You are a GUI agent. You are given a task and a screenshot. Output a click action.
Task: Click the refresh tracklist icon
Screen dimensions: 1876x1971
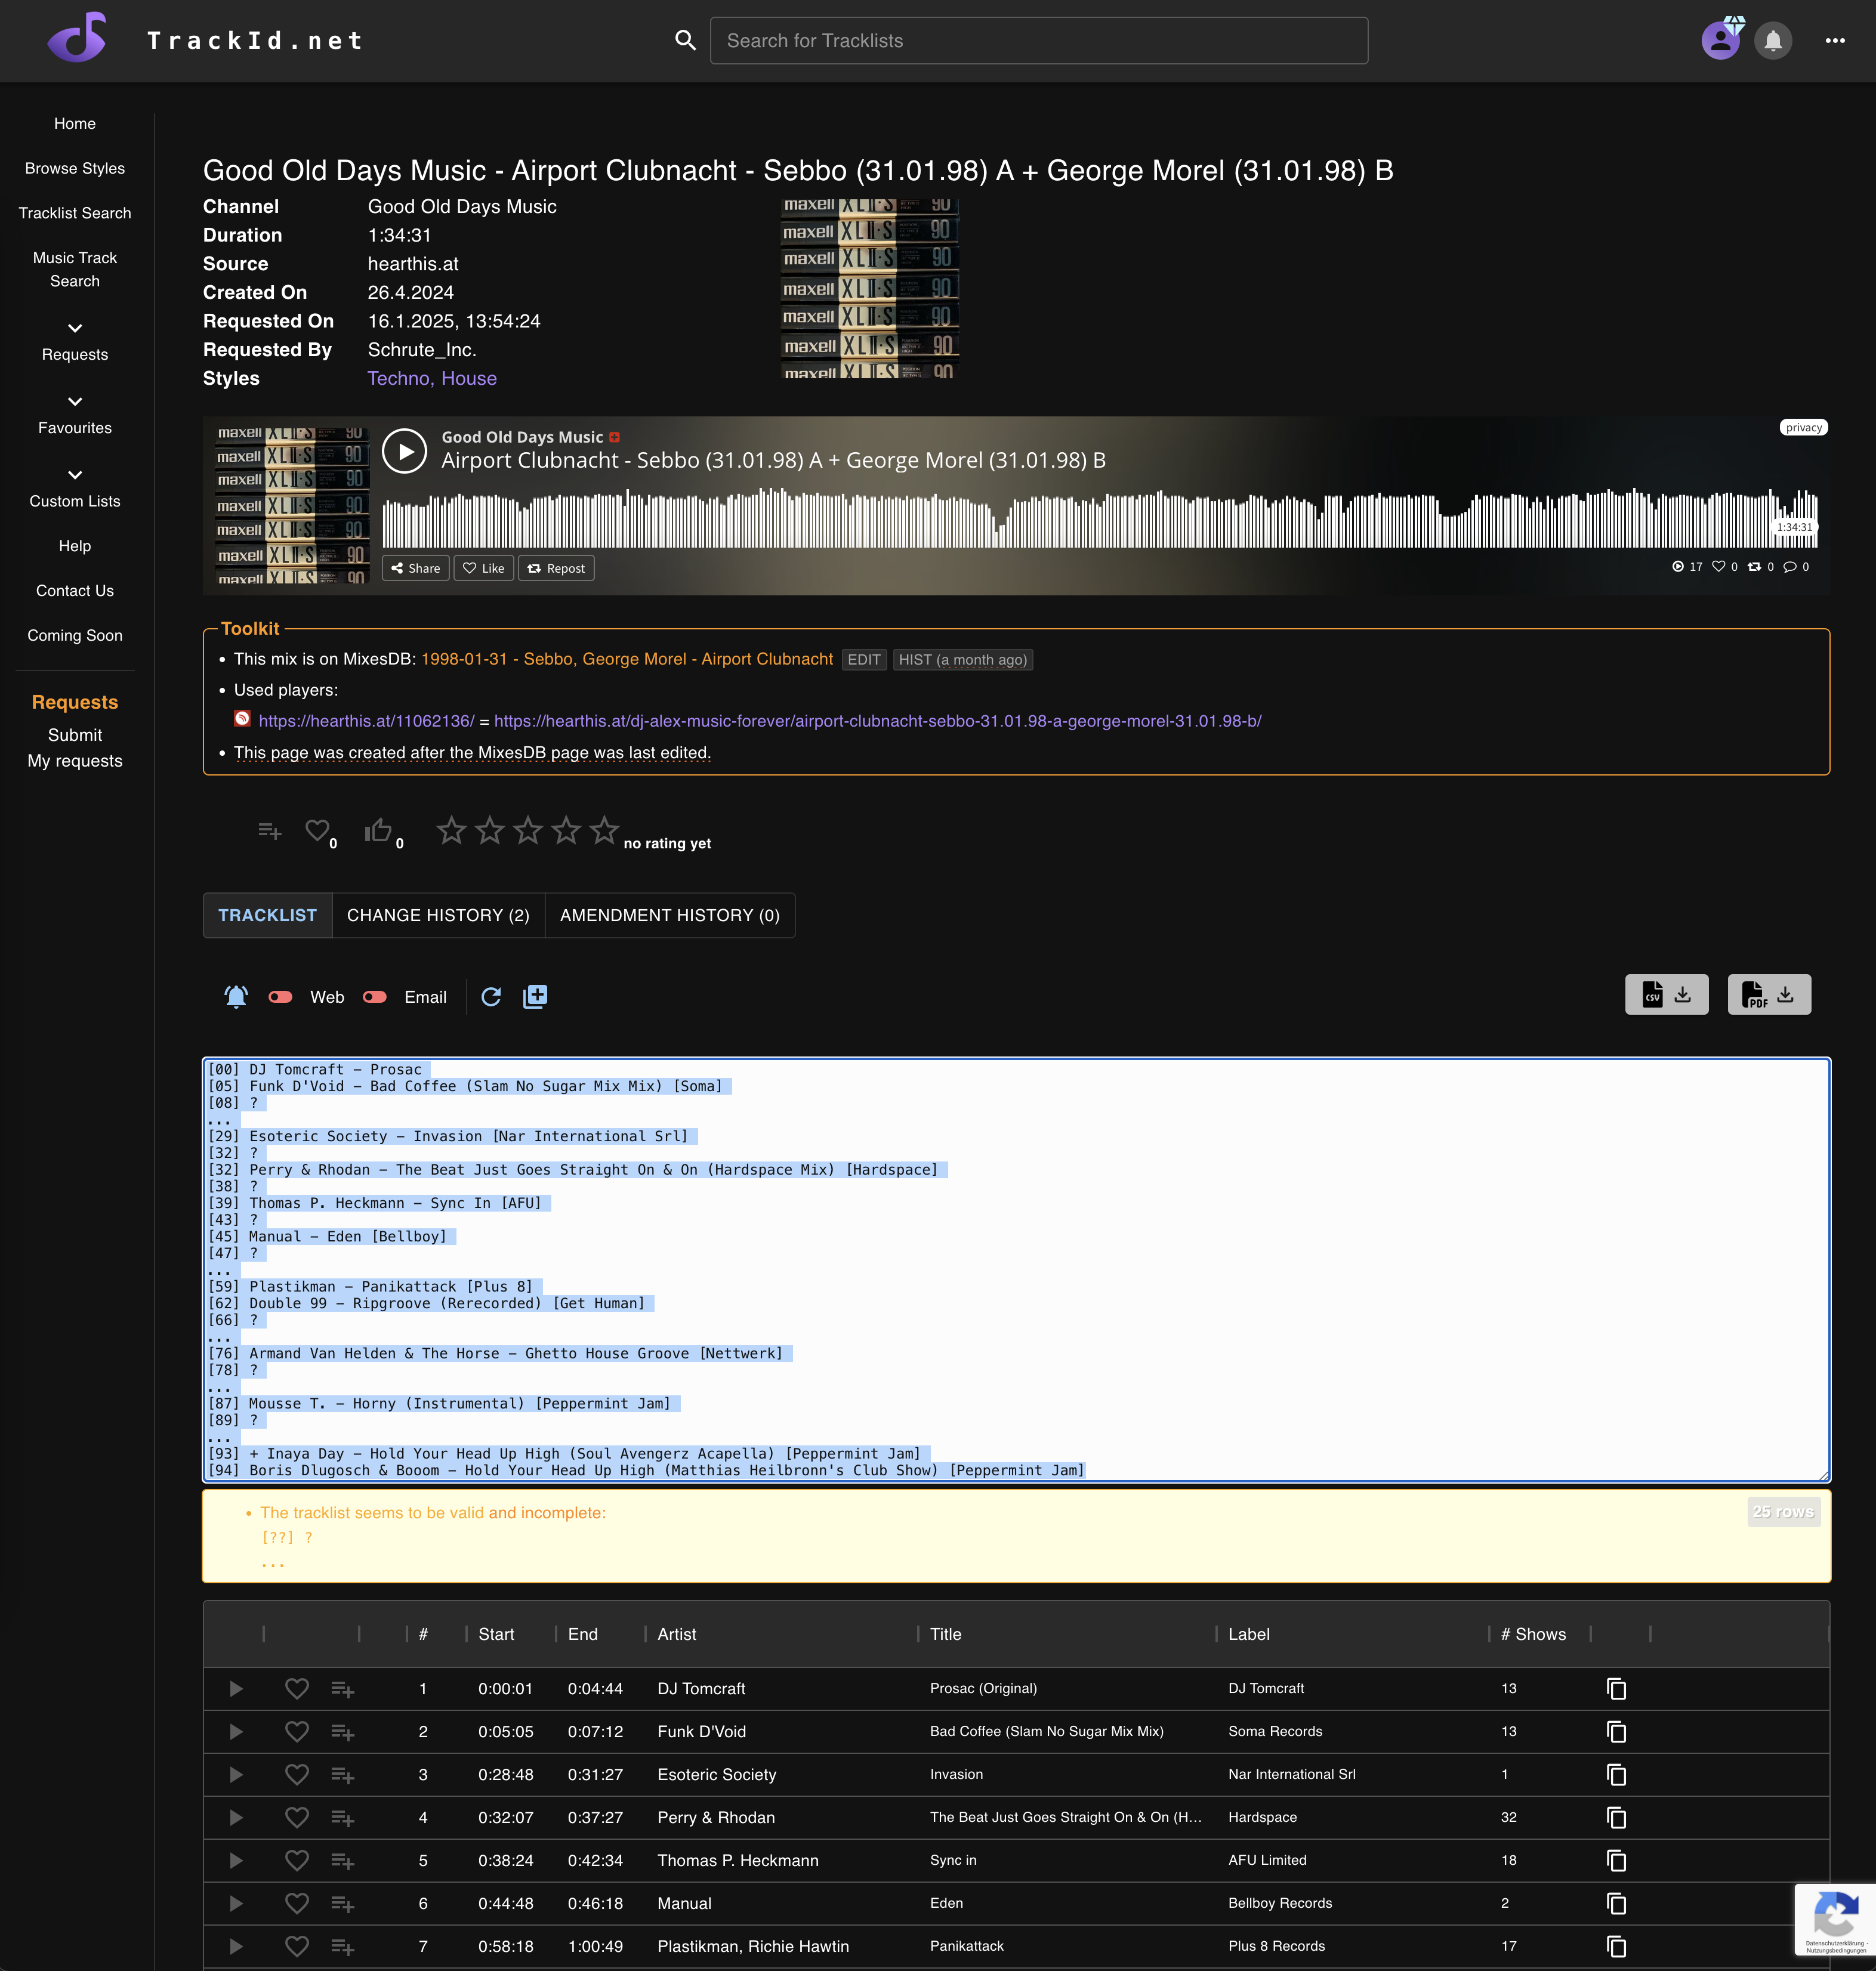490,997
